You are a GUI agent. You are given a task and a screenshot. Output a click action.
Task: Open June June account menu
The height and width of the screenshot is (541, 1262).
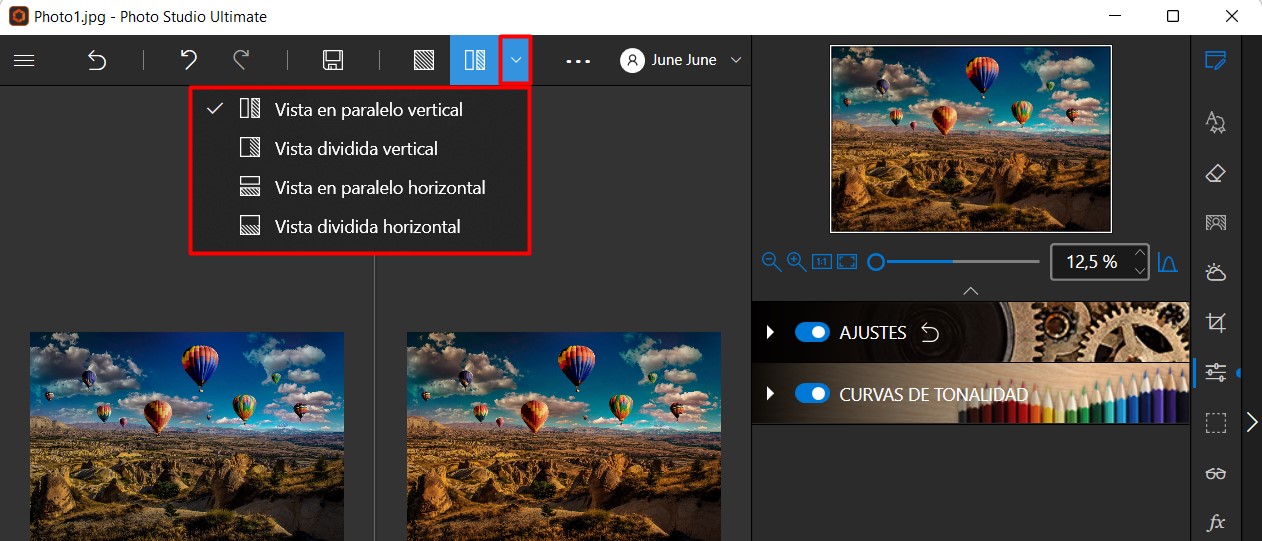pos(682,60)
